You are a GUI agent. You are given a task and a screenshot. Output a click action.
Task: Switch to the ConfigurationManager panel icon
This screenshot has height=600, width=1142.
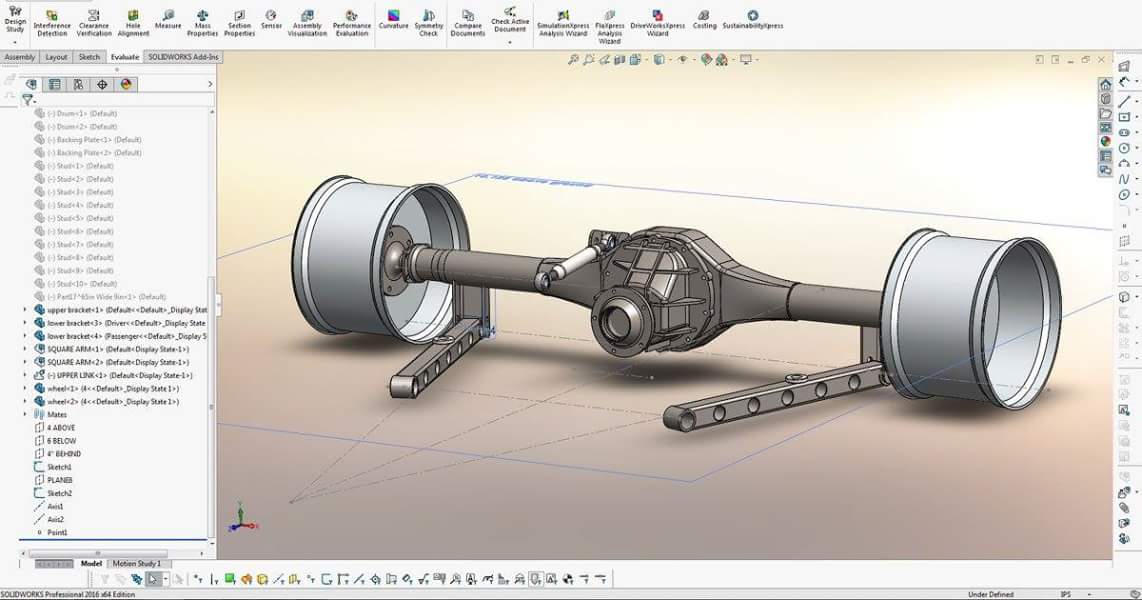(x=78, y=84)
